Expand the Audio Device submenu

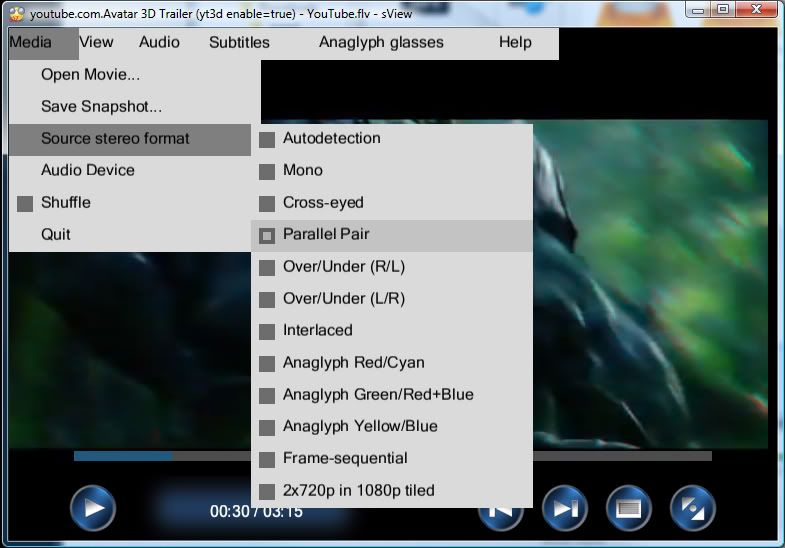click(x=130, y=170)
